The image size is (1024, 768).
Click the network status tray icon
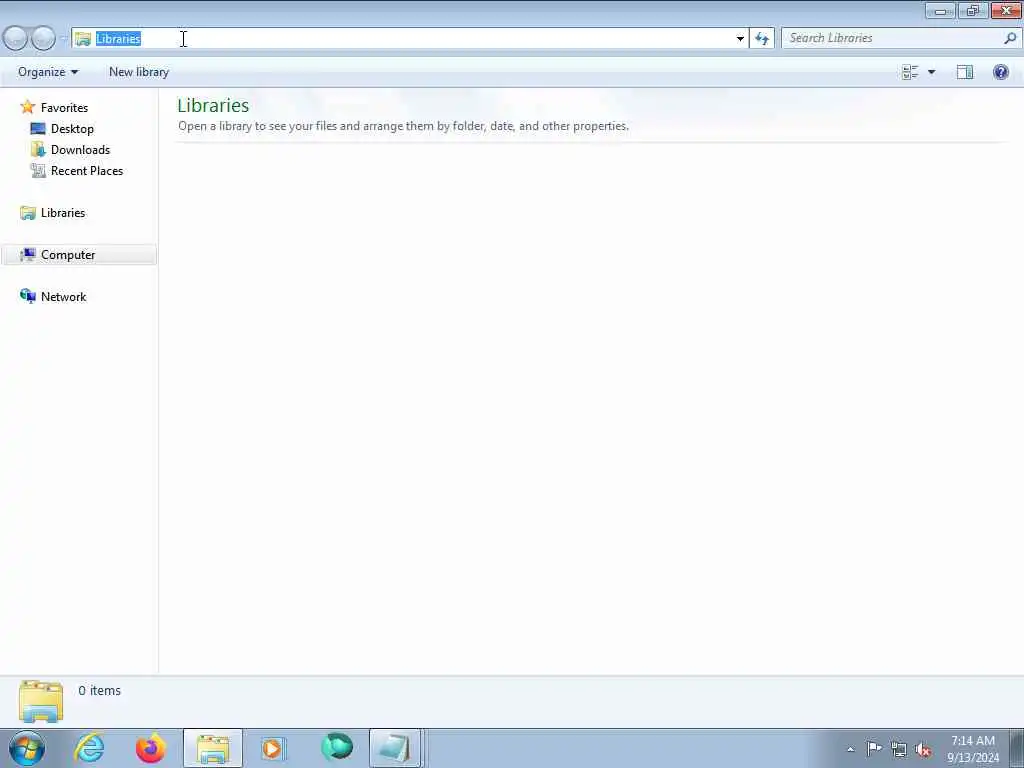click(899, 750)
